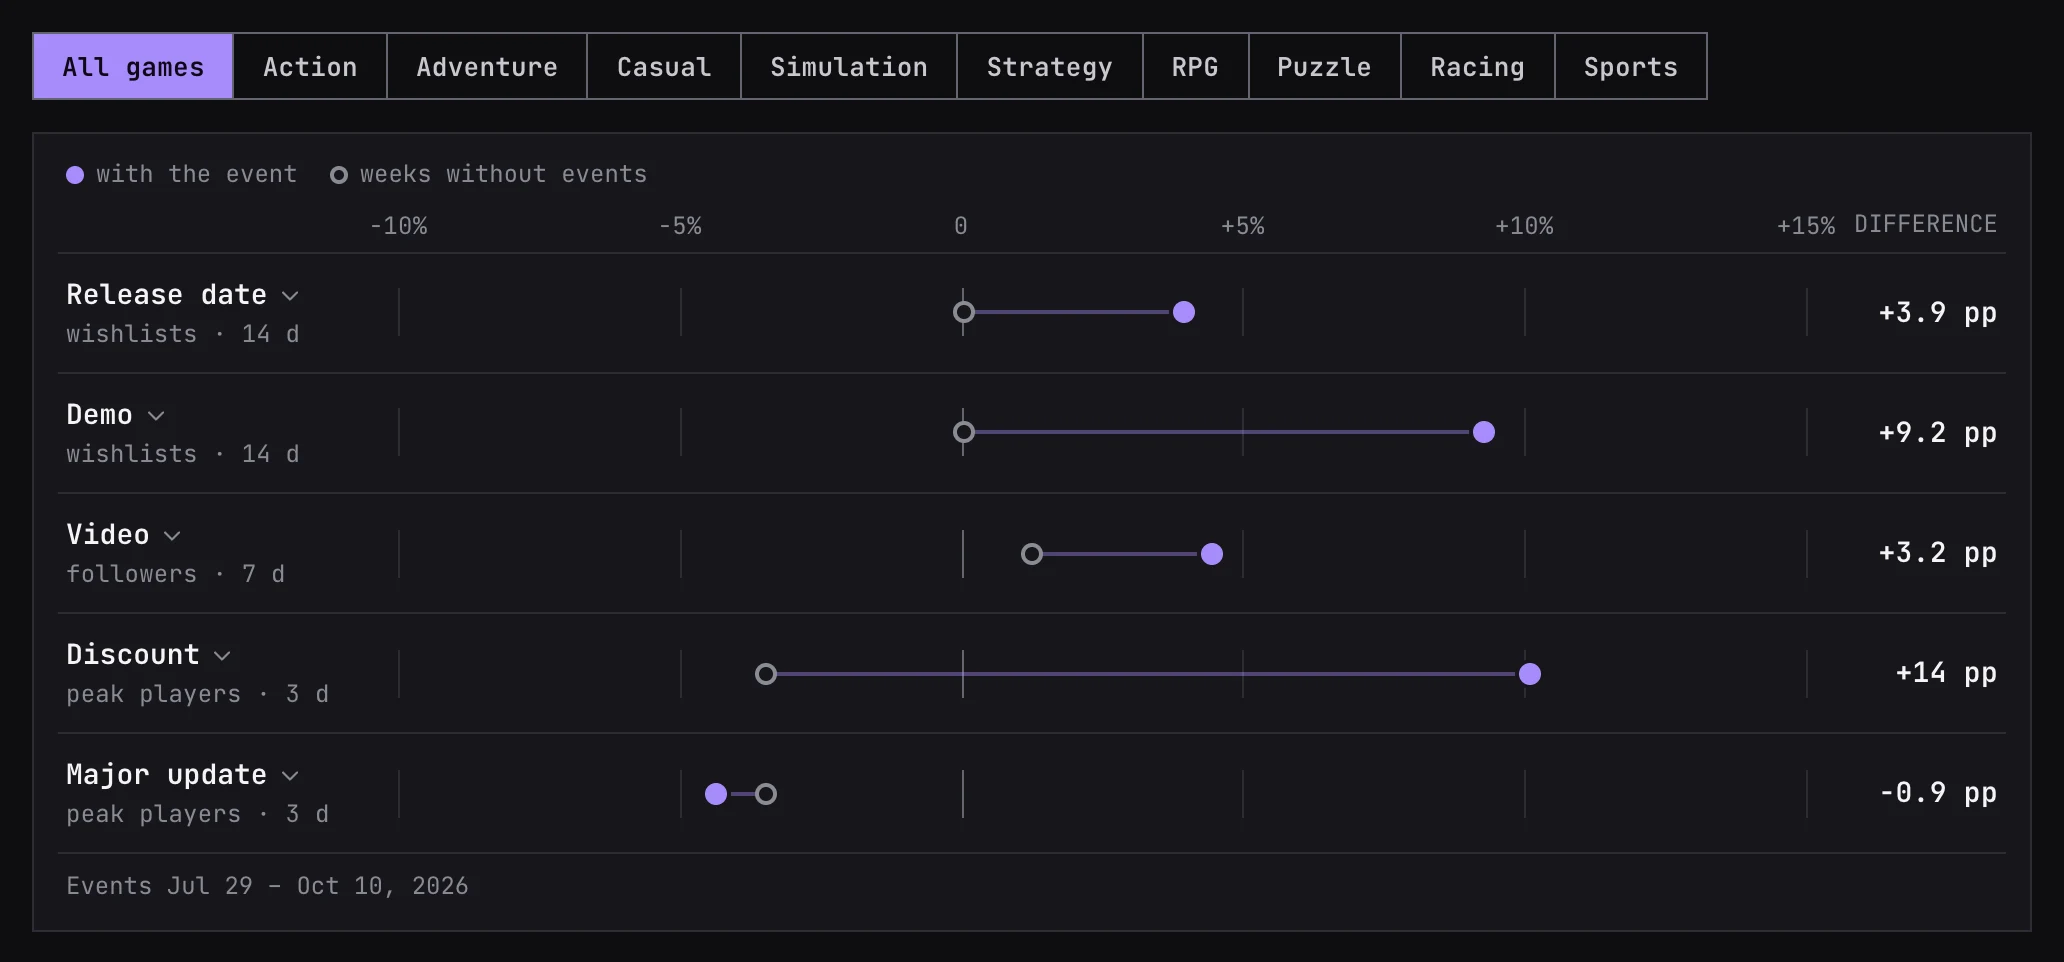The width and height of the screenshot is (2064, 962).
Task: Click the filled dot on Release date row
Action: click(x=1184, y=312)
